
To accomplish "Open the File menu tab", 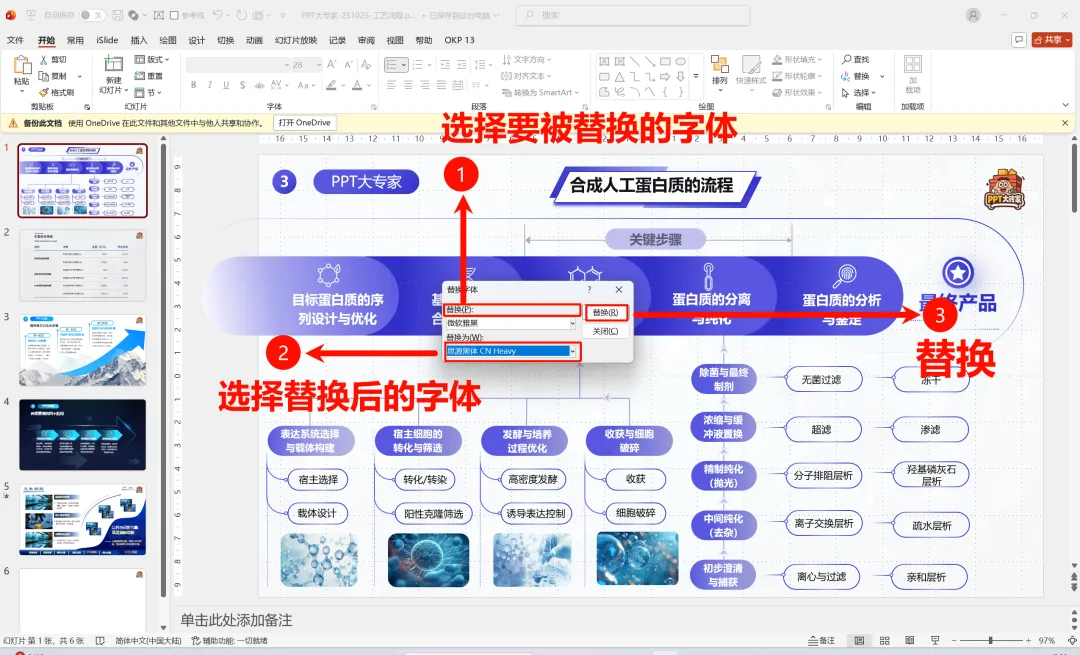I will pos(15,40).
